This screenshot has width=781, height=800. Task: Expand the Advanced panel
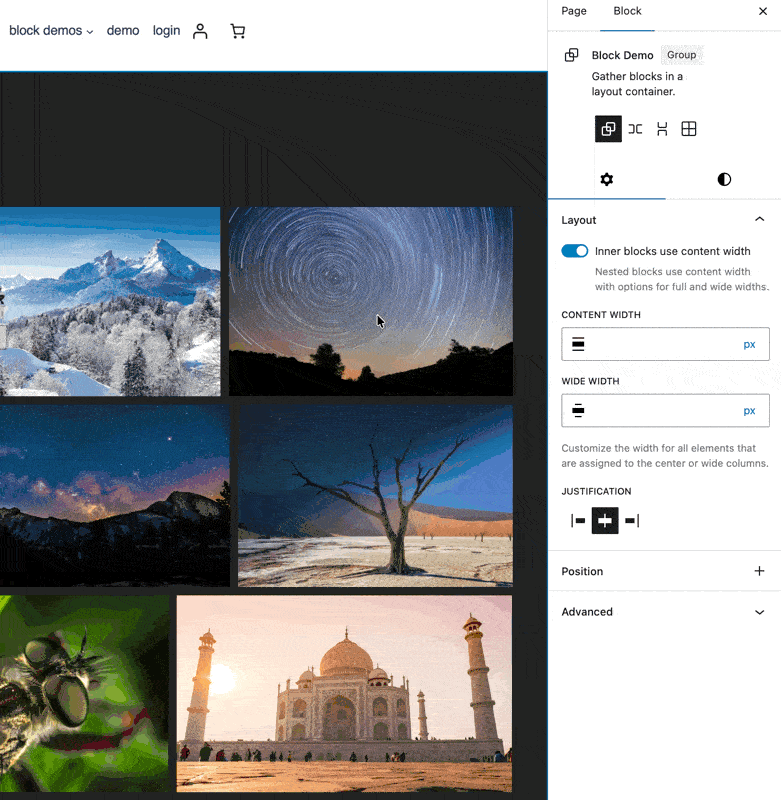(759, 612)
